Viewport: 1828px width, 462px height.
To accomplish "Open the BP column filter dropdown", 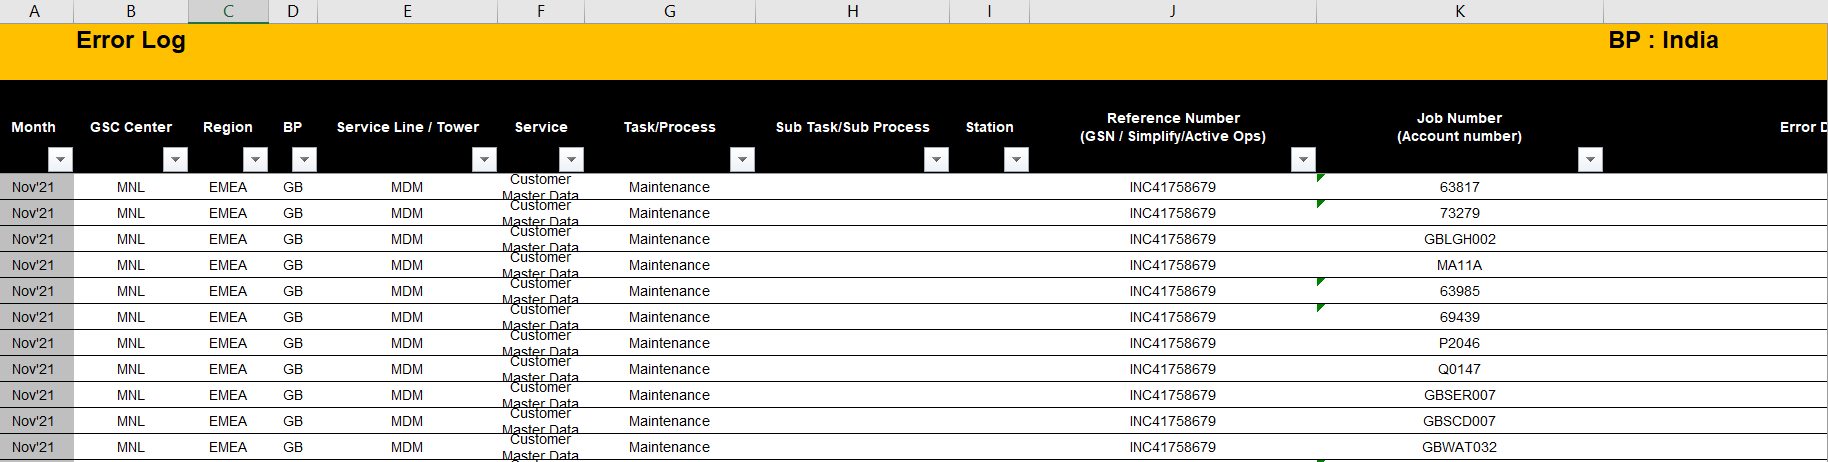I will (x=304, y=159).
